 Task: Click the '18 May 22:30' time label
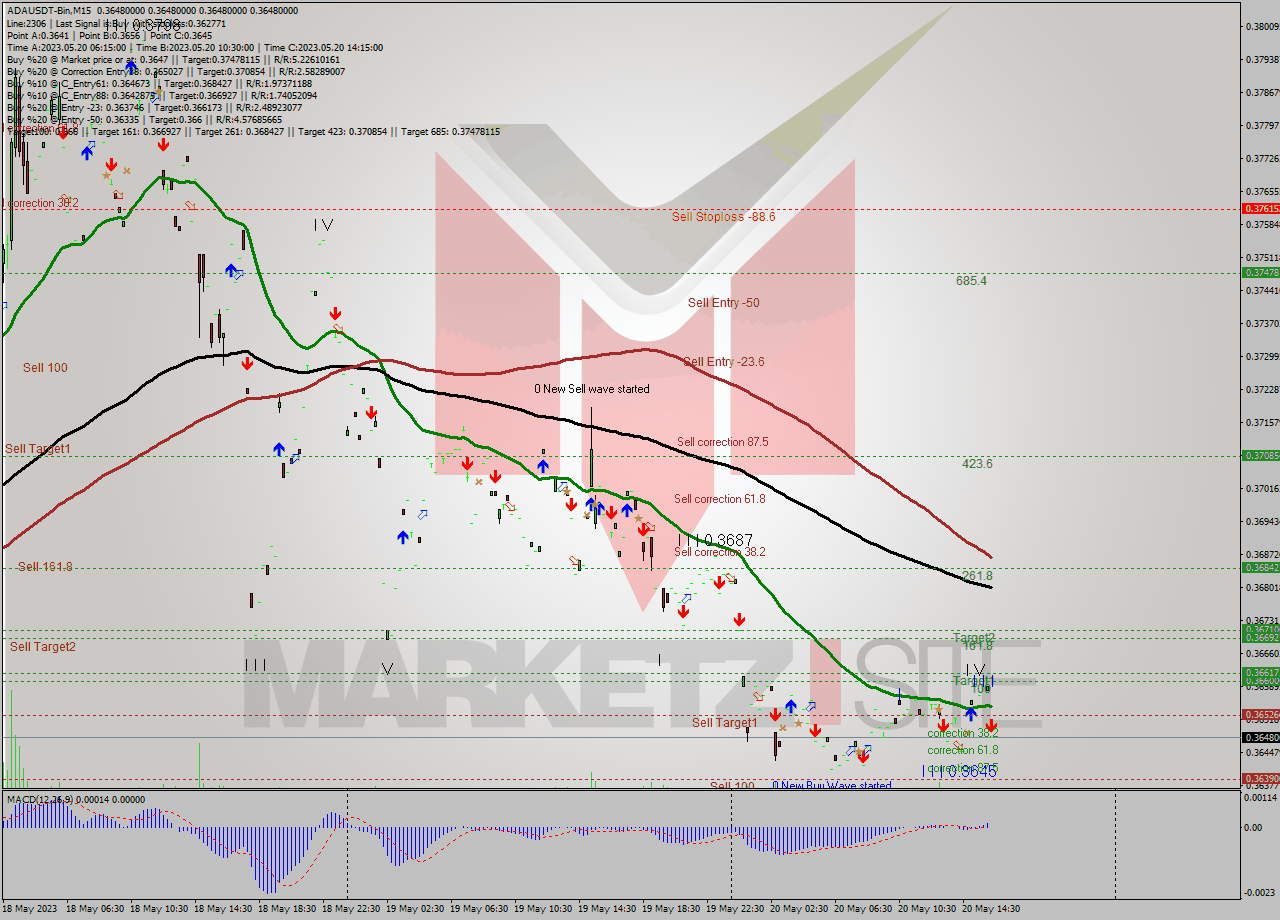point(351,908)
